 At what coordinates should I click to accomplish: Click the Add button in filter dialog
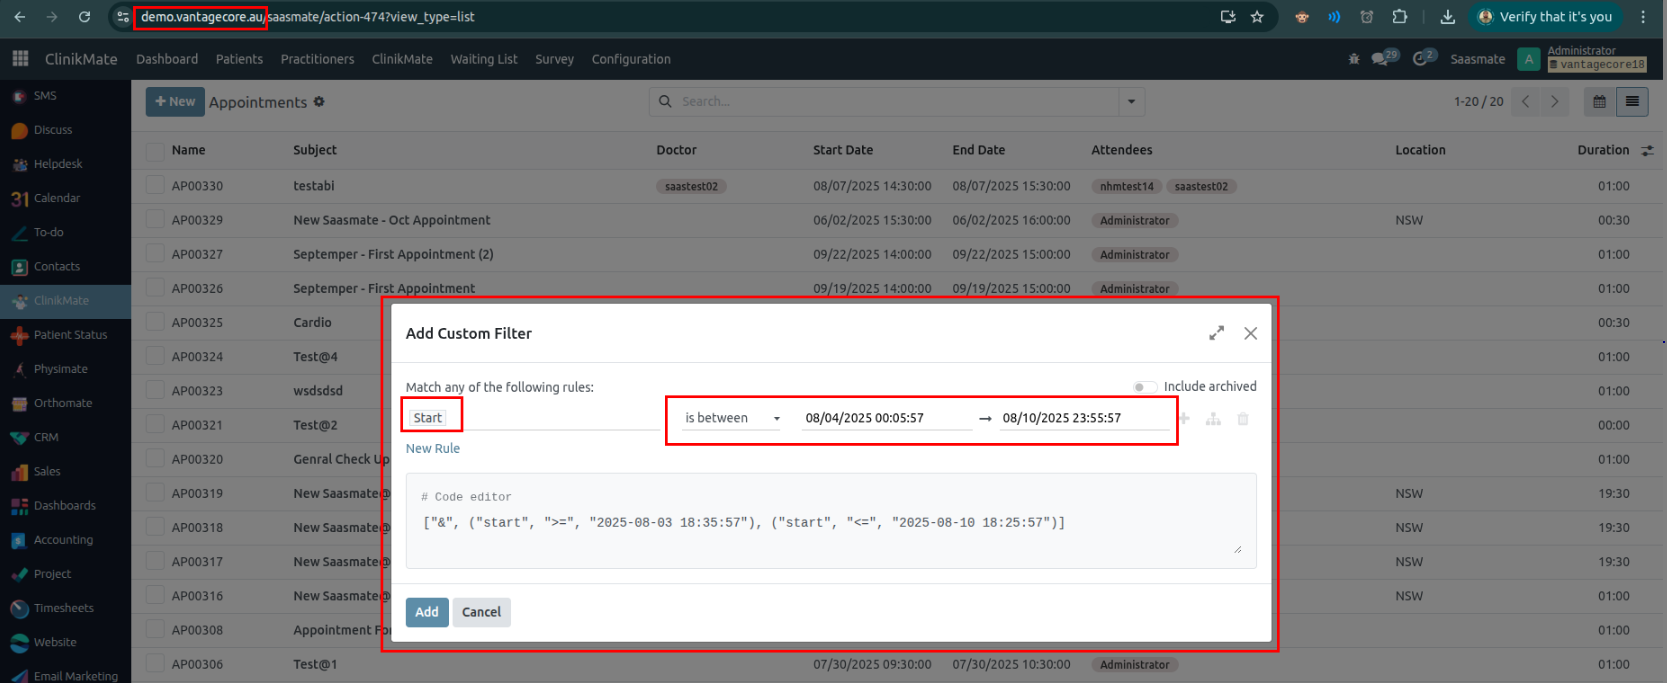point(426,612)
